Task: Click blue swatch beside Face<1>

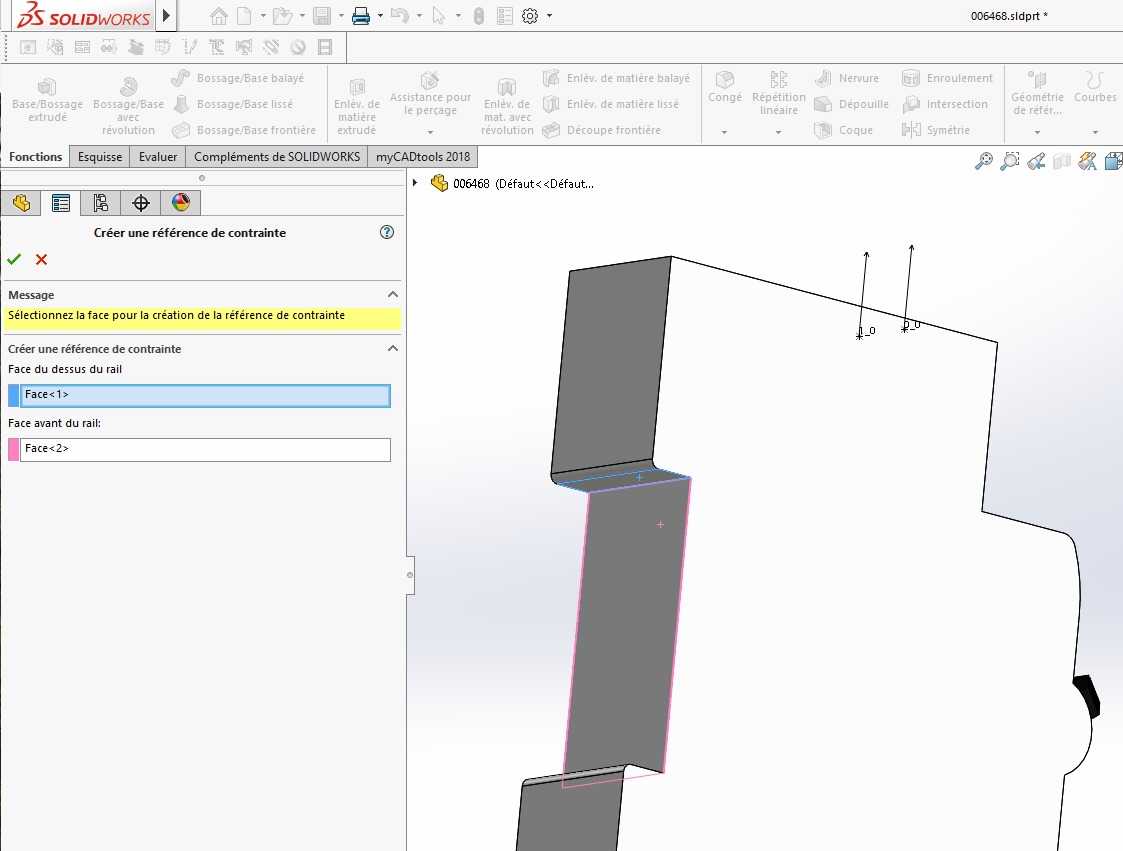Action: 14,395
